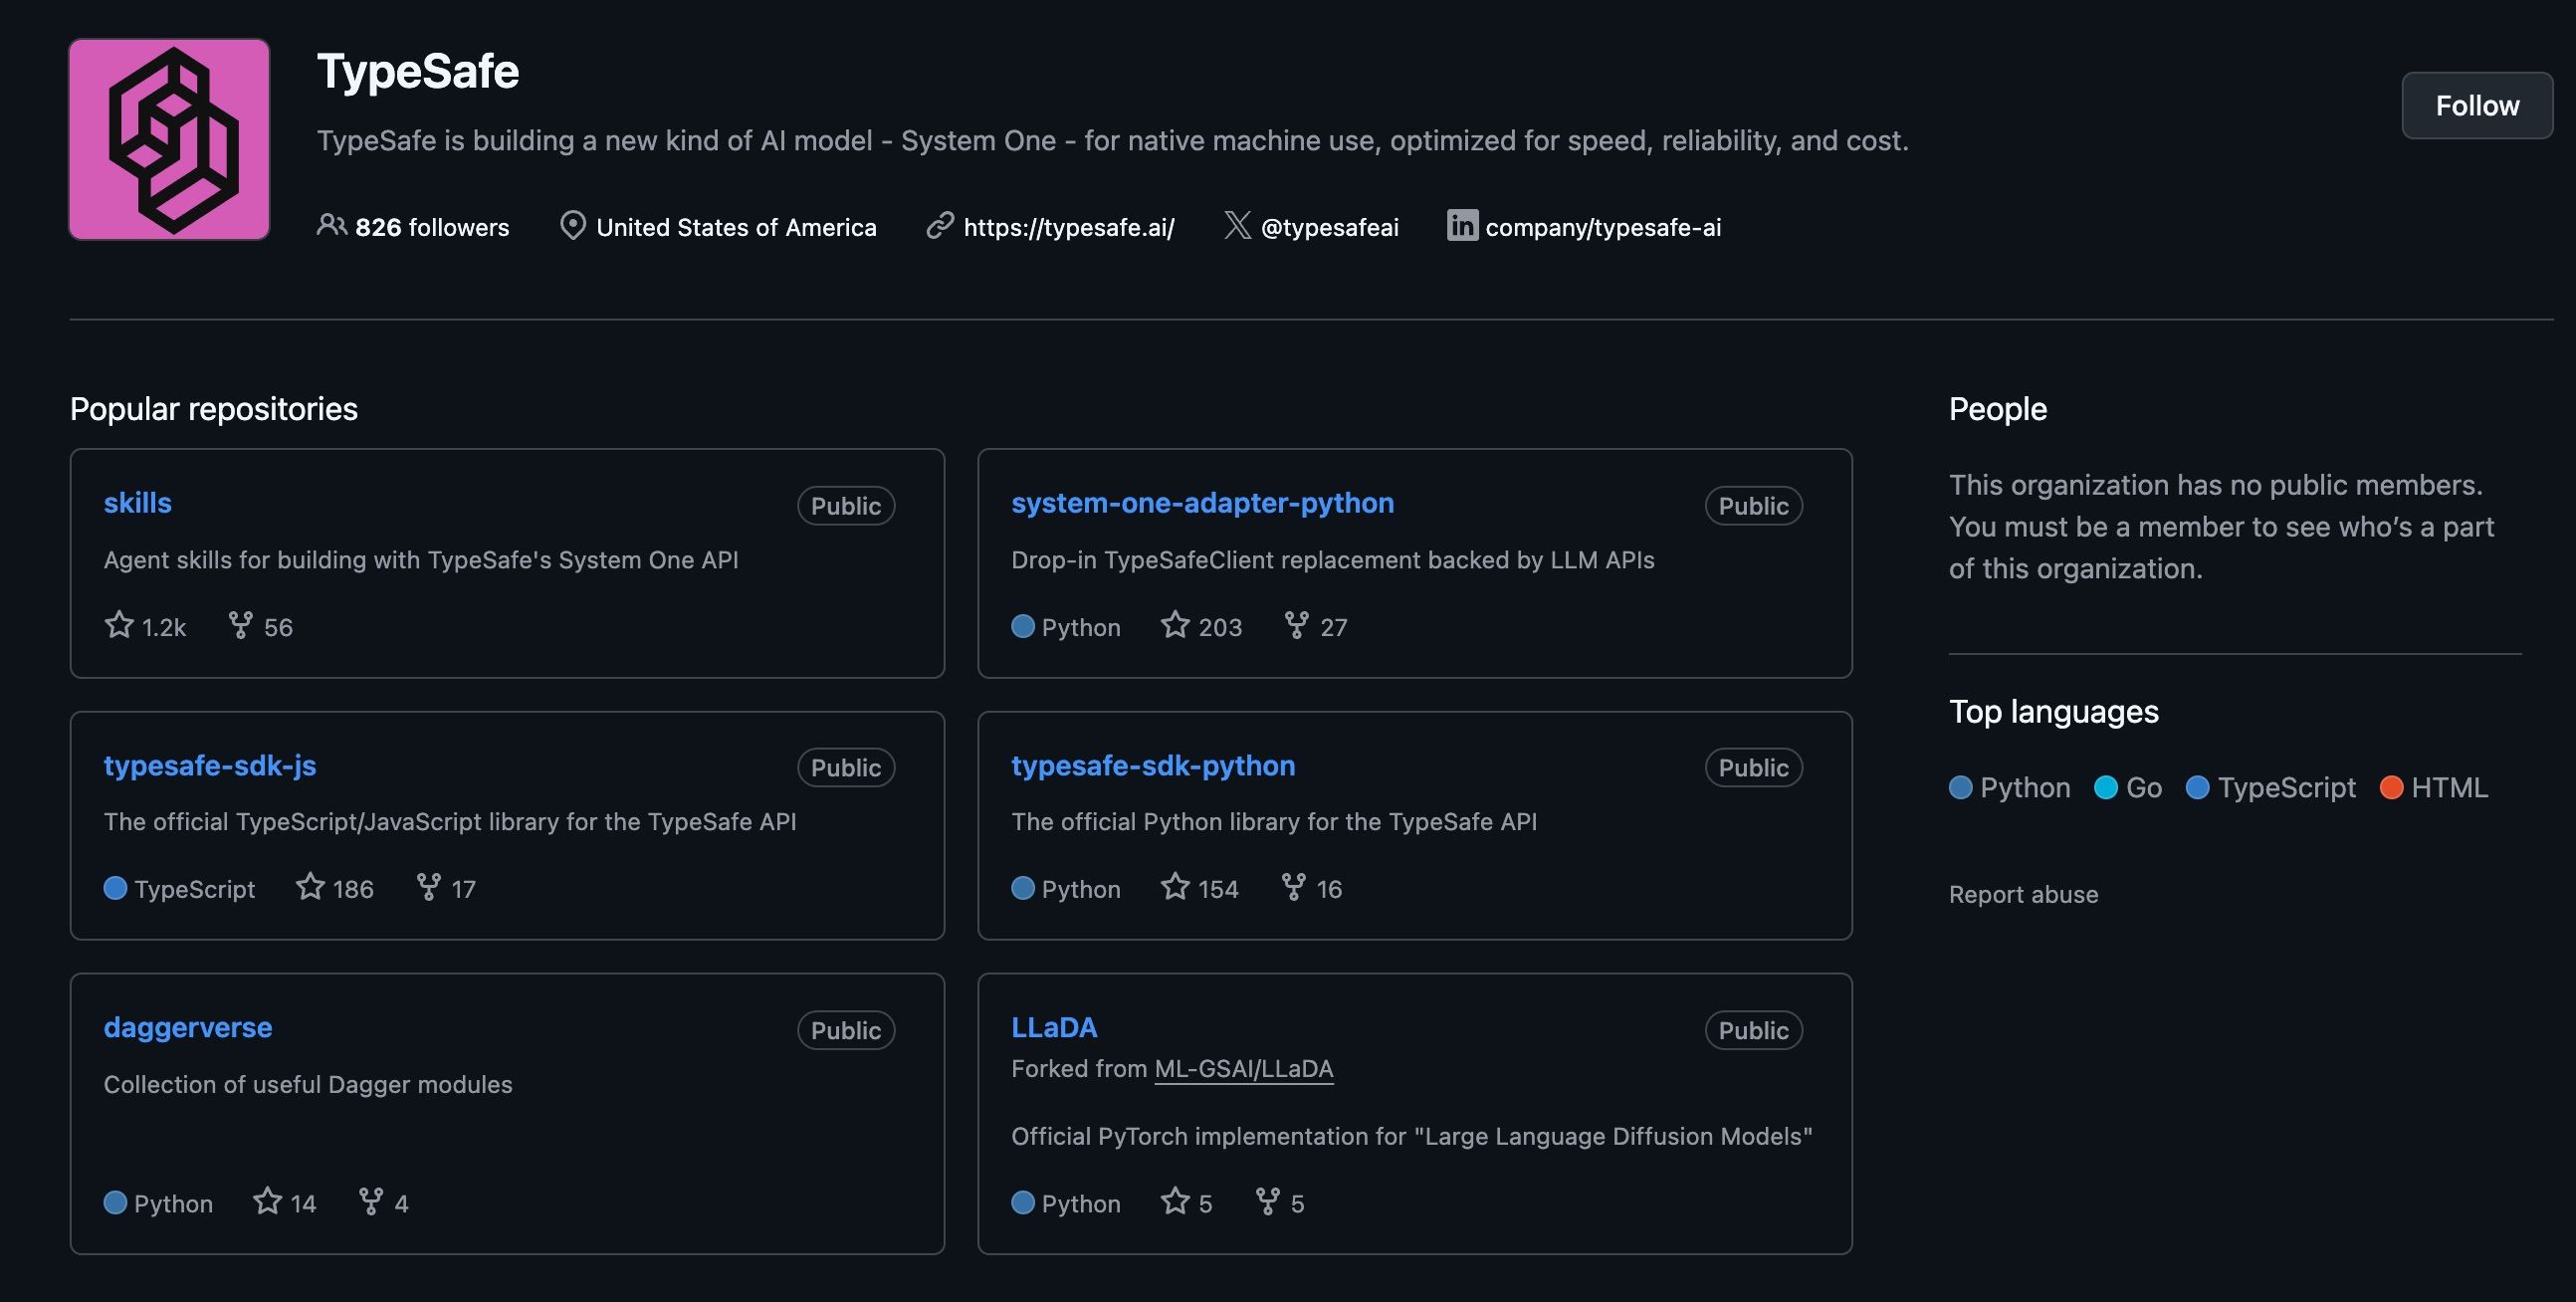The image size is (2576, 1302).
Task: Click the fork icon on LLaDA
Action: (1267, 1201)
